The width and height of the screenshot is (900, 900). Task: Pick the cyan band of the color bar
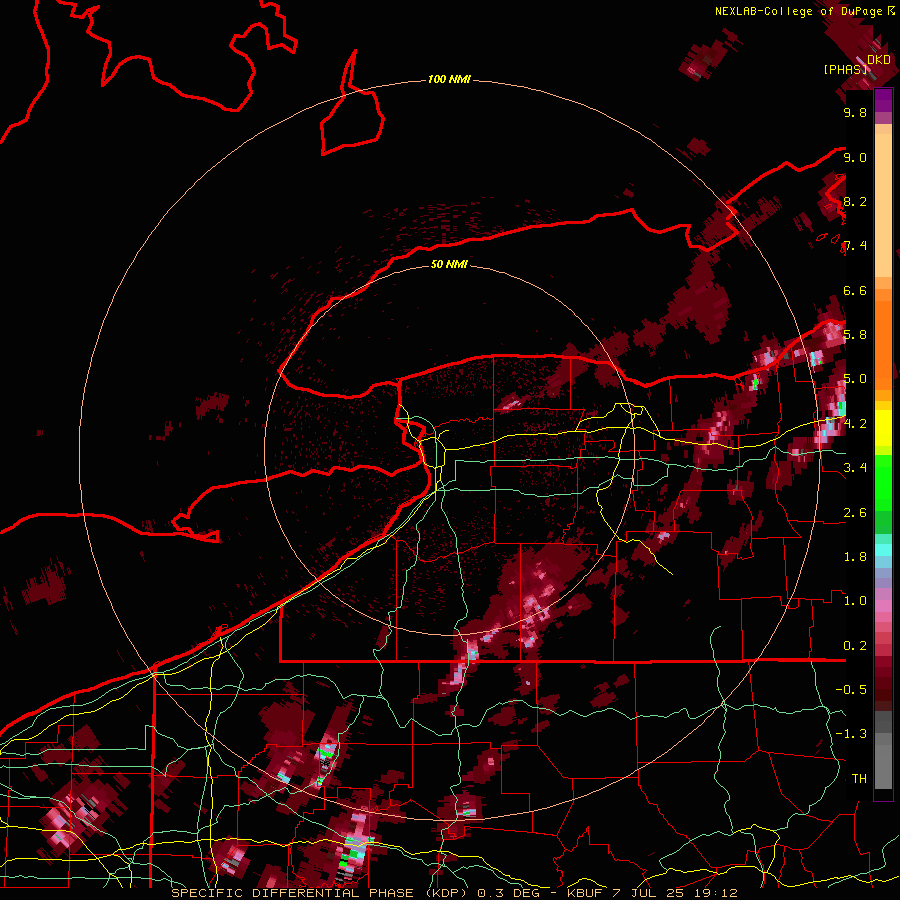[883, 550]
